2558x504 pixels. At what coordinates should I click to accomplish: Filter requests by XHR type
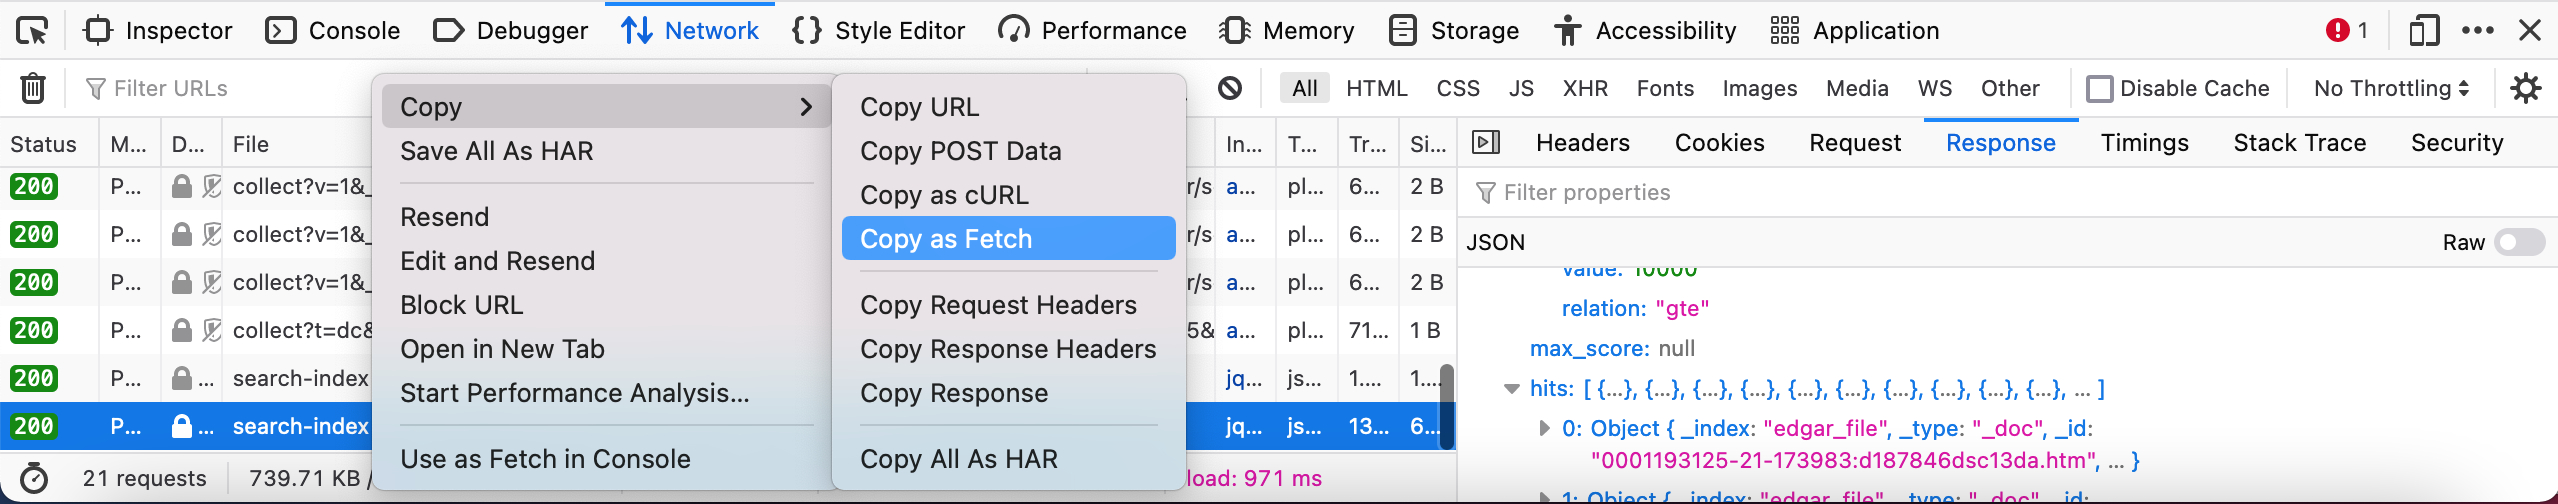1585,88
